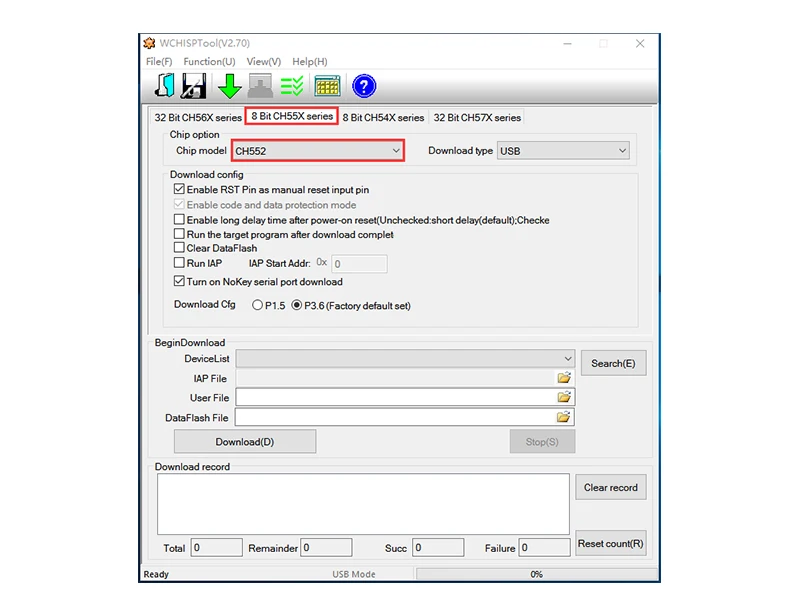Open the Function(U) menu

pos(209,62)
